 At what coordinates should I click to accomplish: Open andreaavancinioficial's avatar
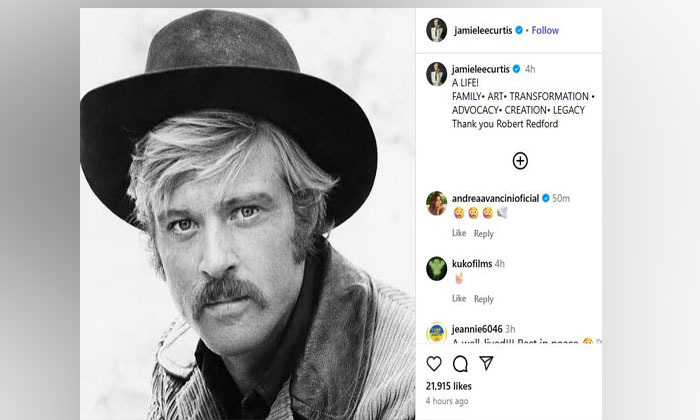(436, 201)
